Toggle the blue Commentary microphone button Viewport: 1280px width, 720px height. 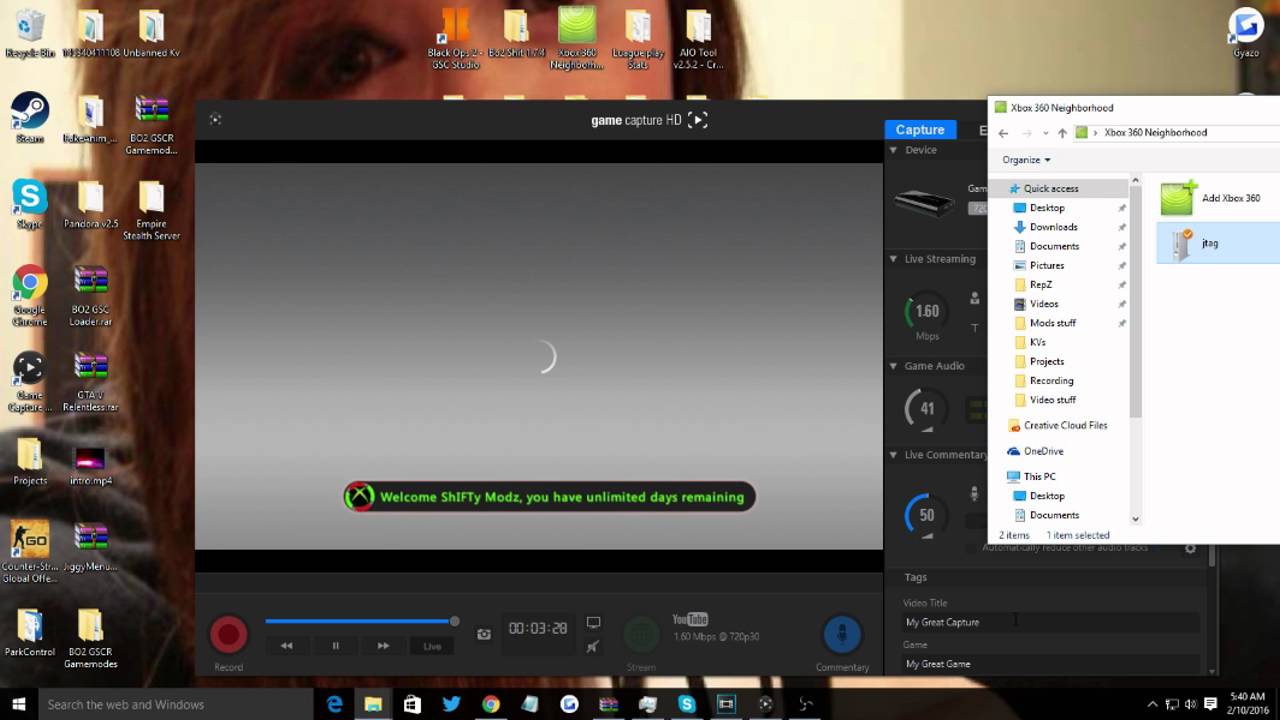coord(842,634)
